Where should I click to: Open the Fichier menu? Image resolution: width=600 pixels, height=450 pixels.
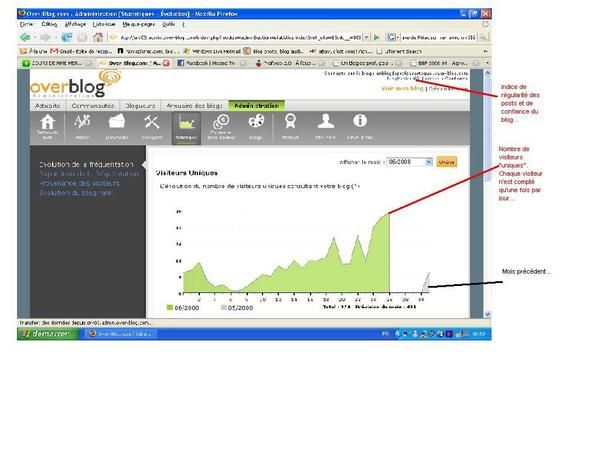click(26, 24)
